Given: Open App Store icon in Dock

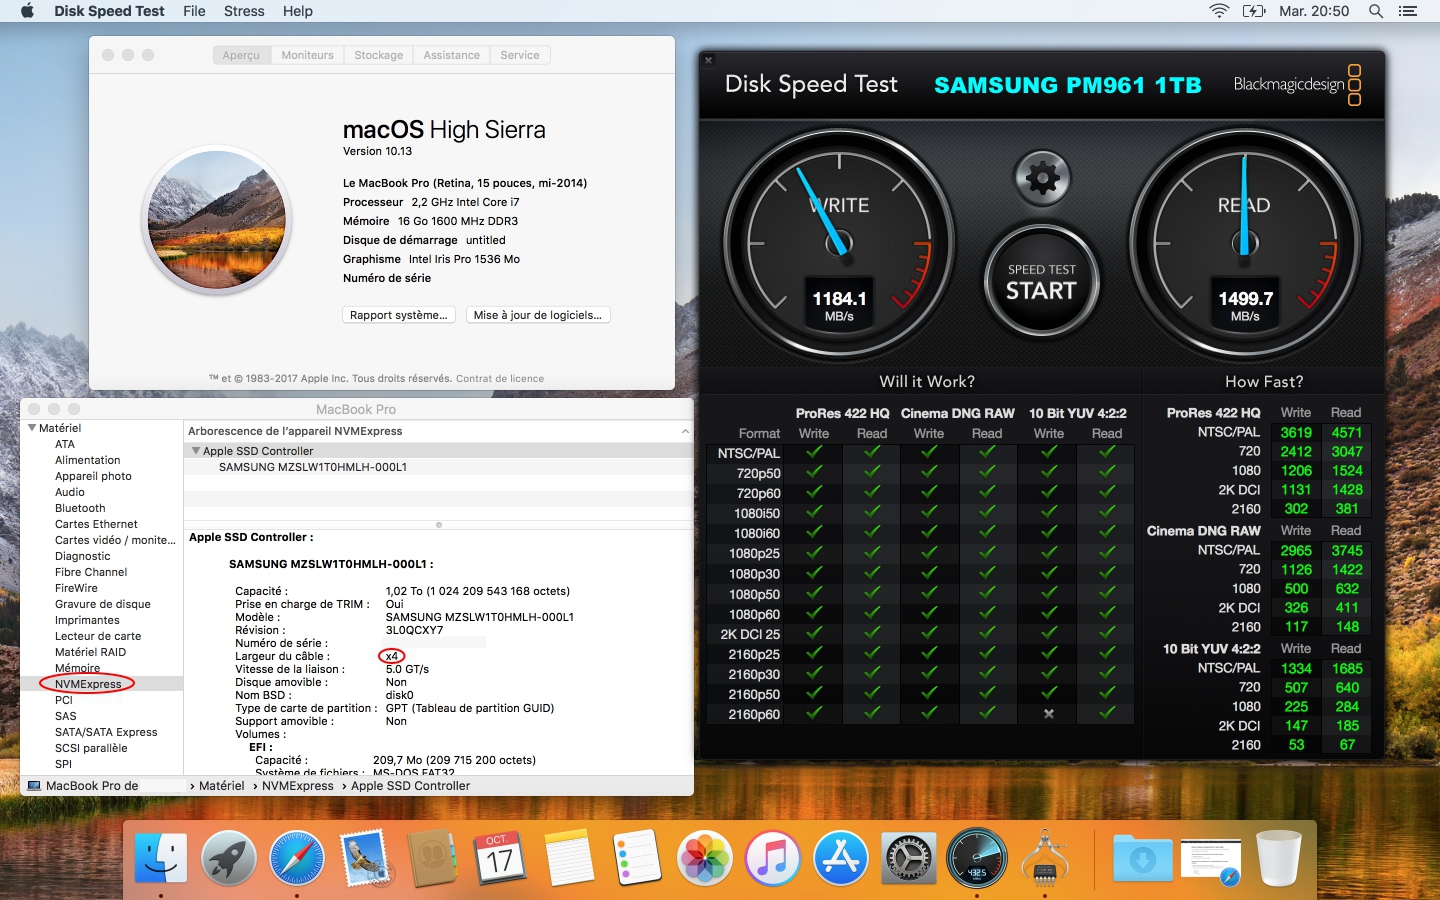Looking at the screenshot, I should click(841, 858).
